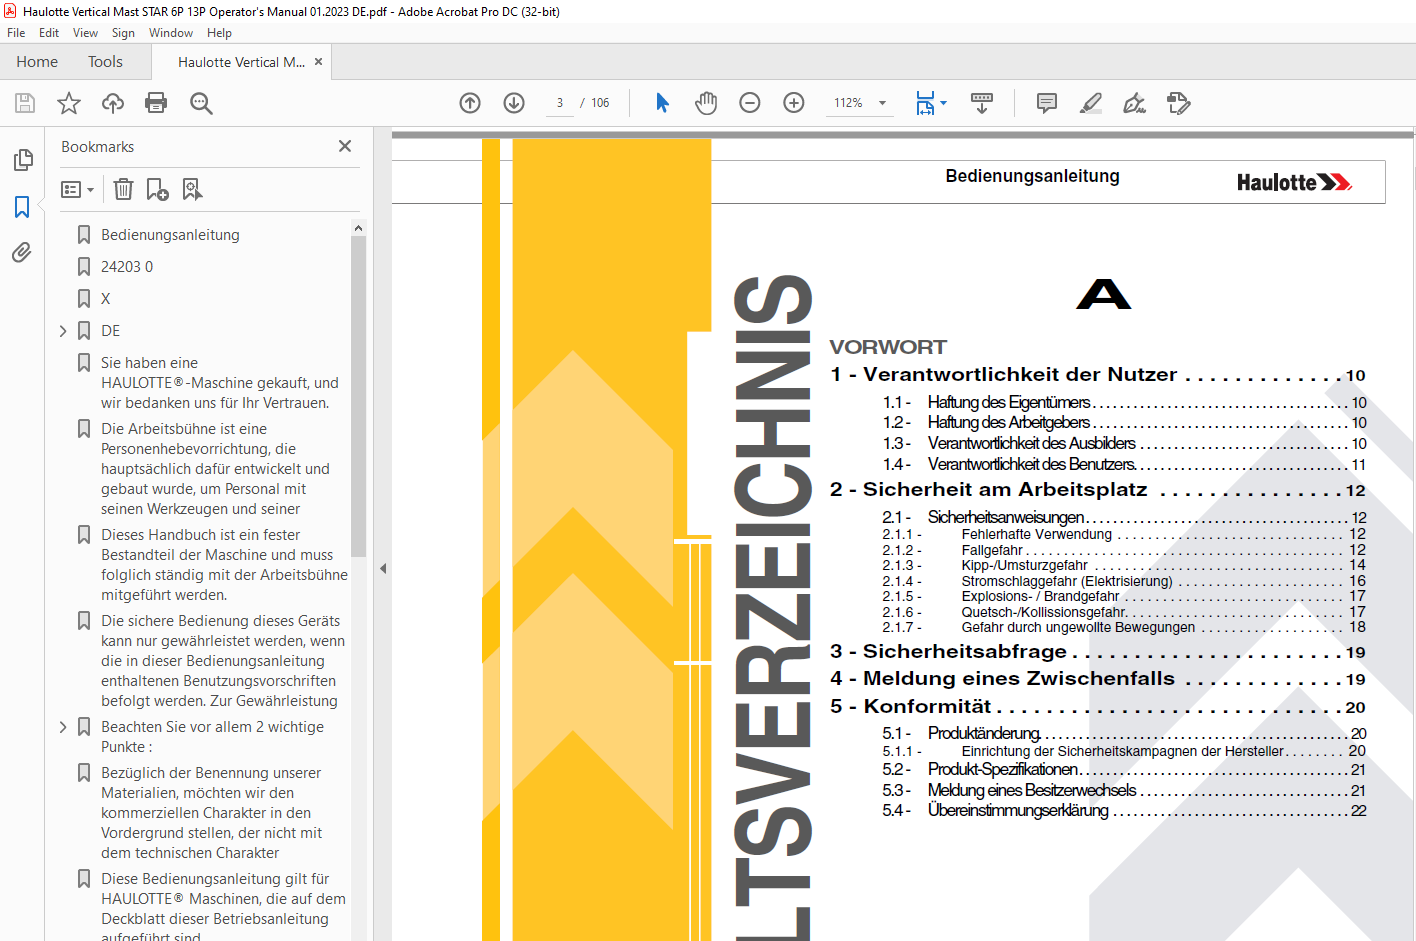This screenshot has width=1416, height=941.
Task: Open the find text magnifier tool
Action: [x=201, y=103]
